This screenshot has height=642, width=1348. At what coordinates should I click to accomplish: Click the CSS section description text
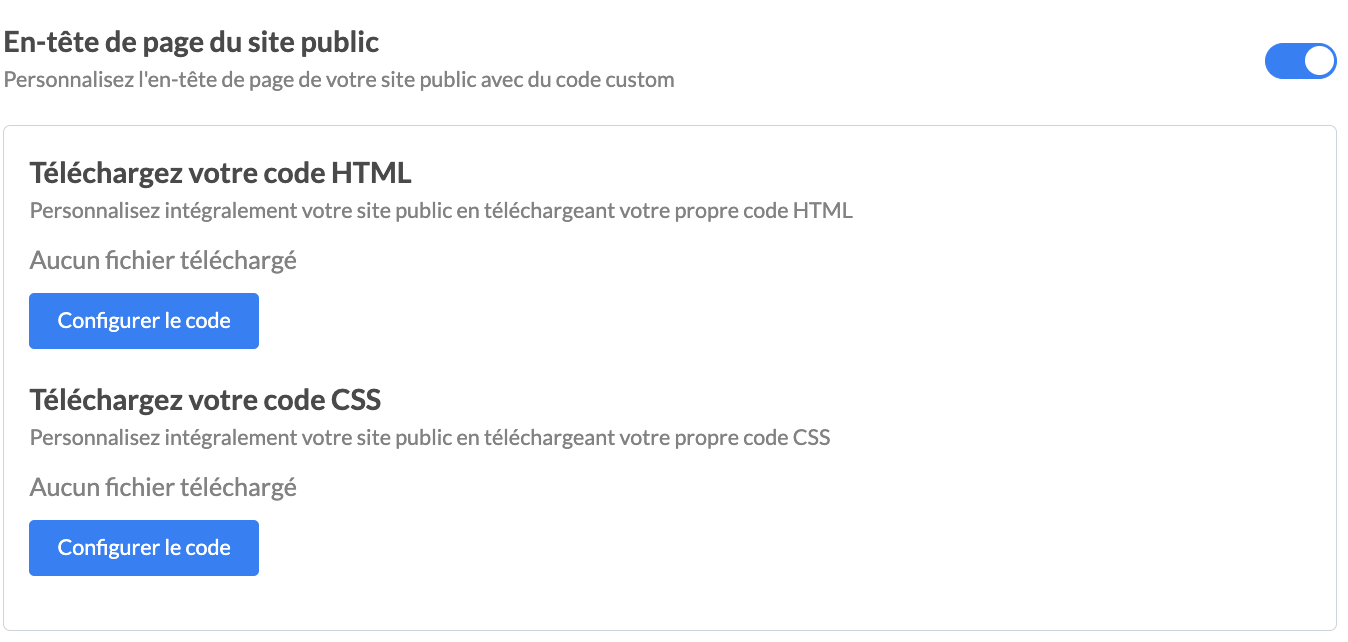(430, 438)
